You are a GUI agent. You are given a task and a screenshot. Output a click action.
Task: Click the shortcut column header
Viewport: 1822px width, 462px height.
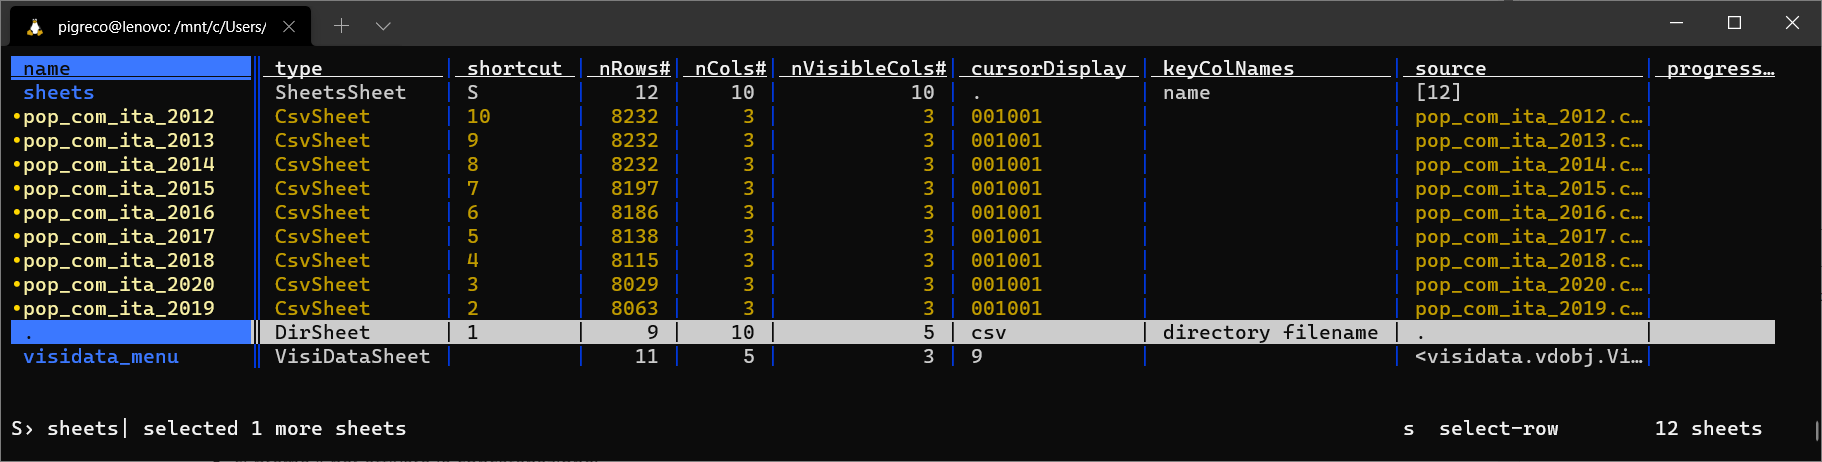pos(514,68)
